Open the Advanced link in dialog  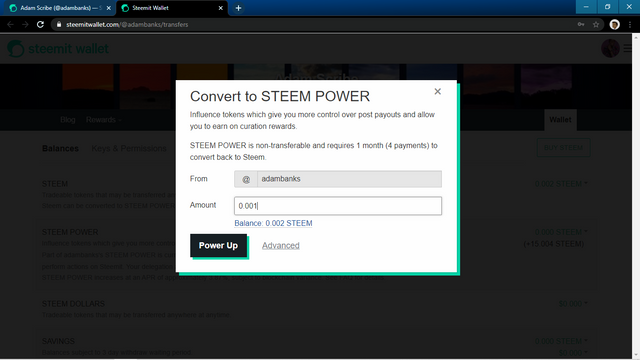[x=281, y=245]
